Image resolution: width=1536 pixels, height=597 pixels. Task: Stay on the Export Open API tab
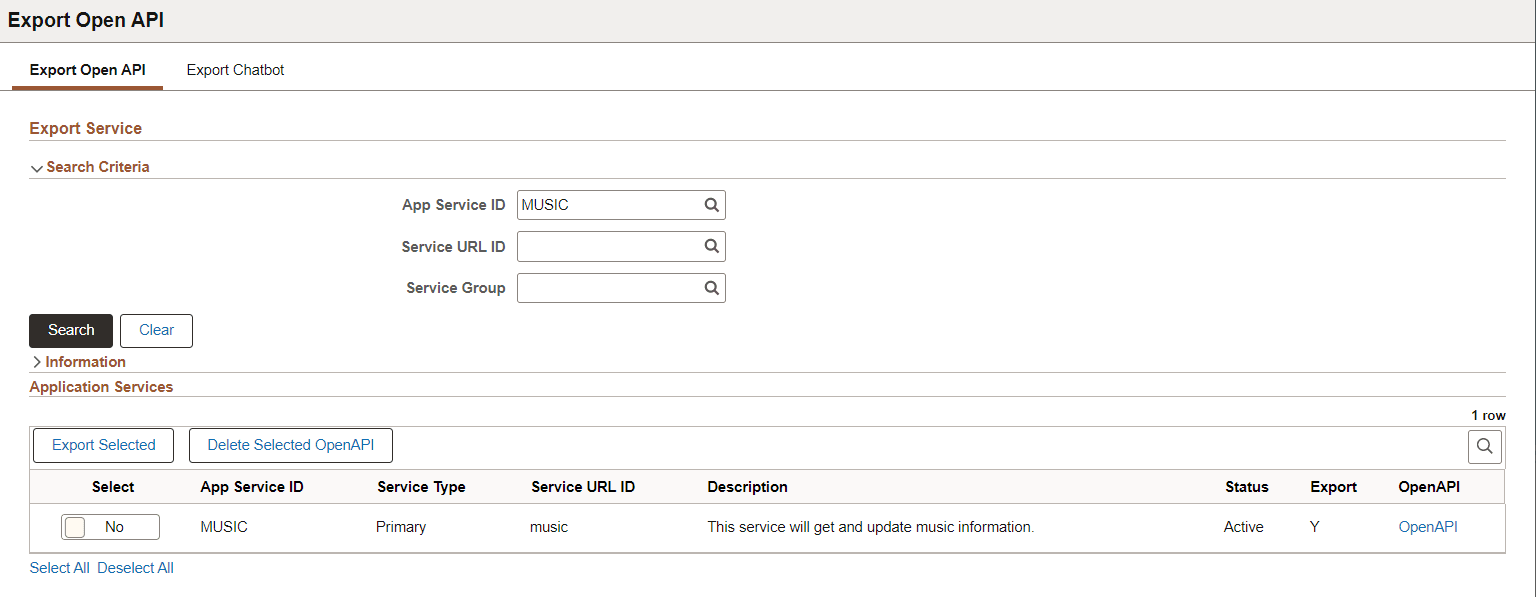(x=87, y=70)
